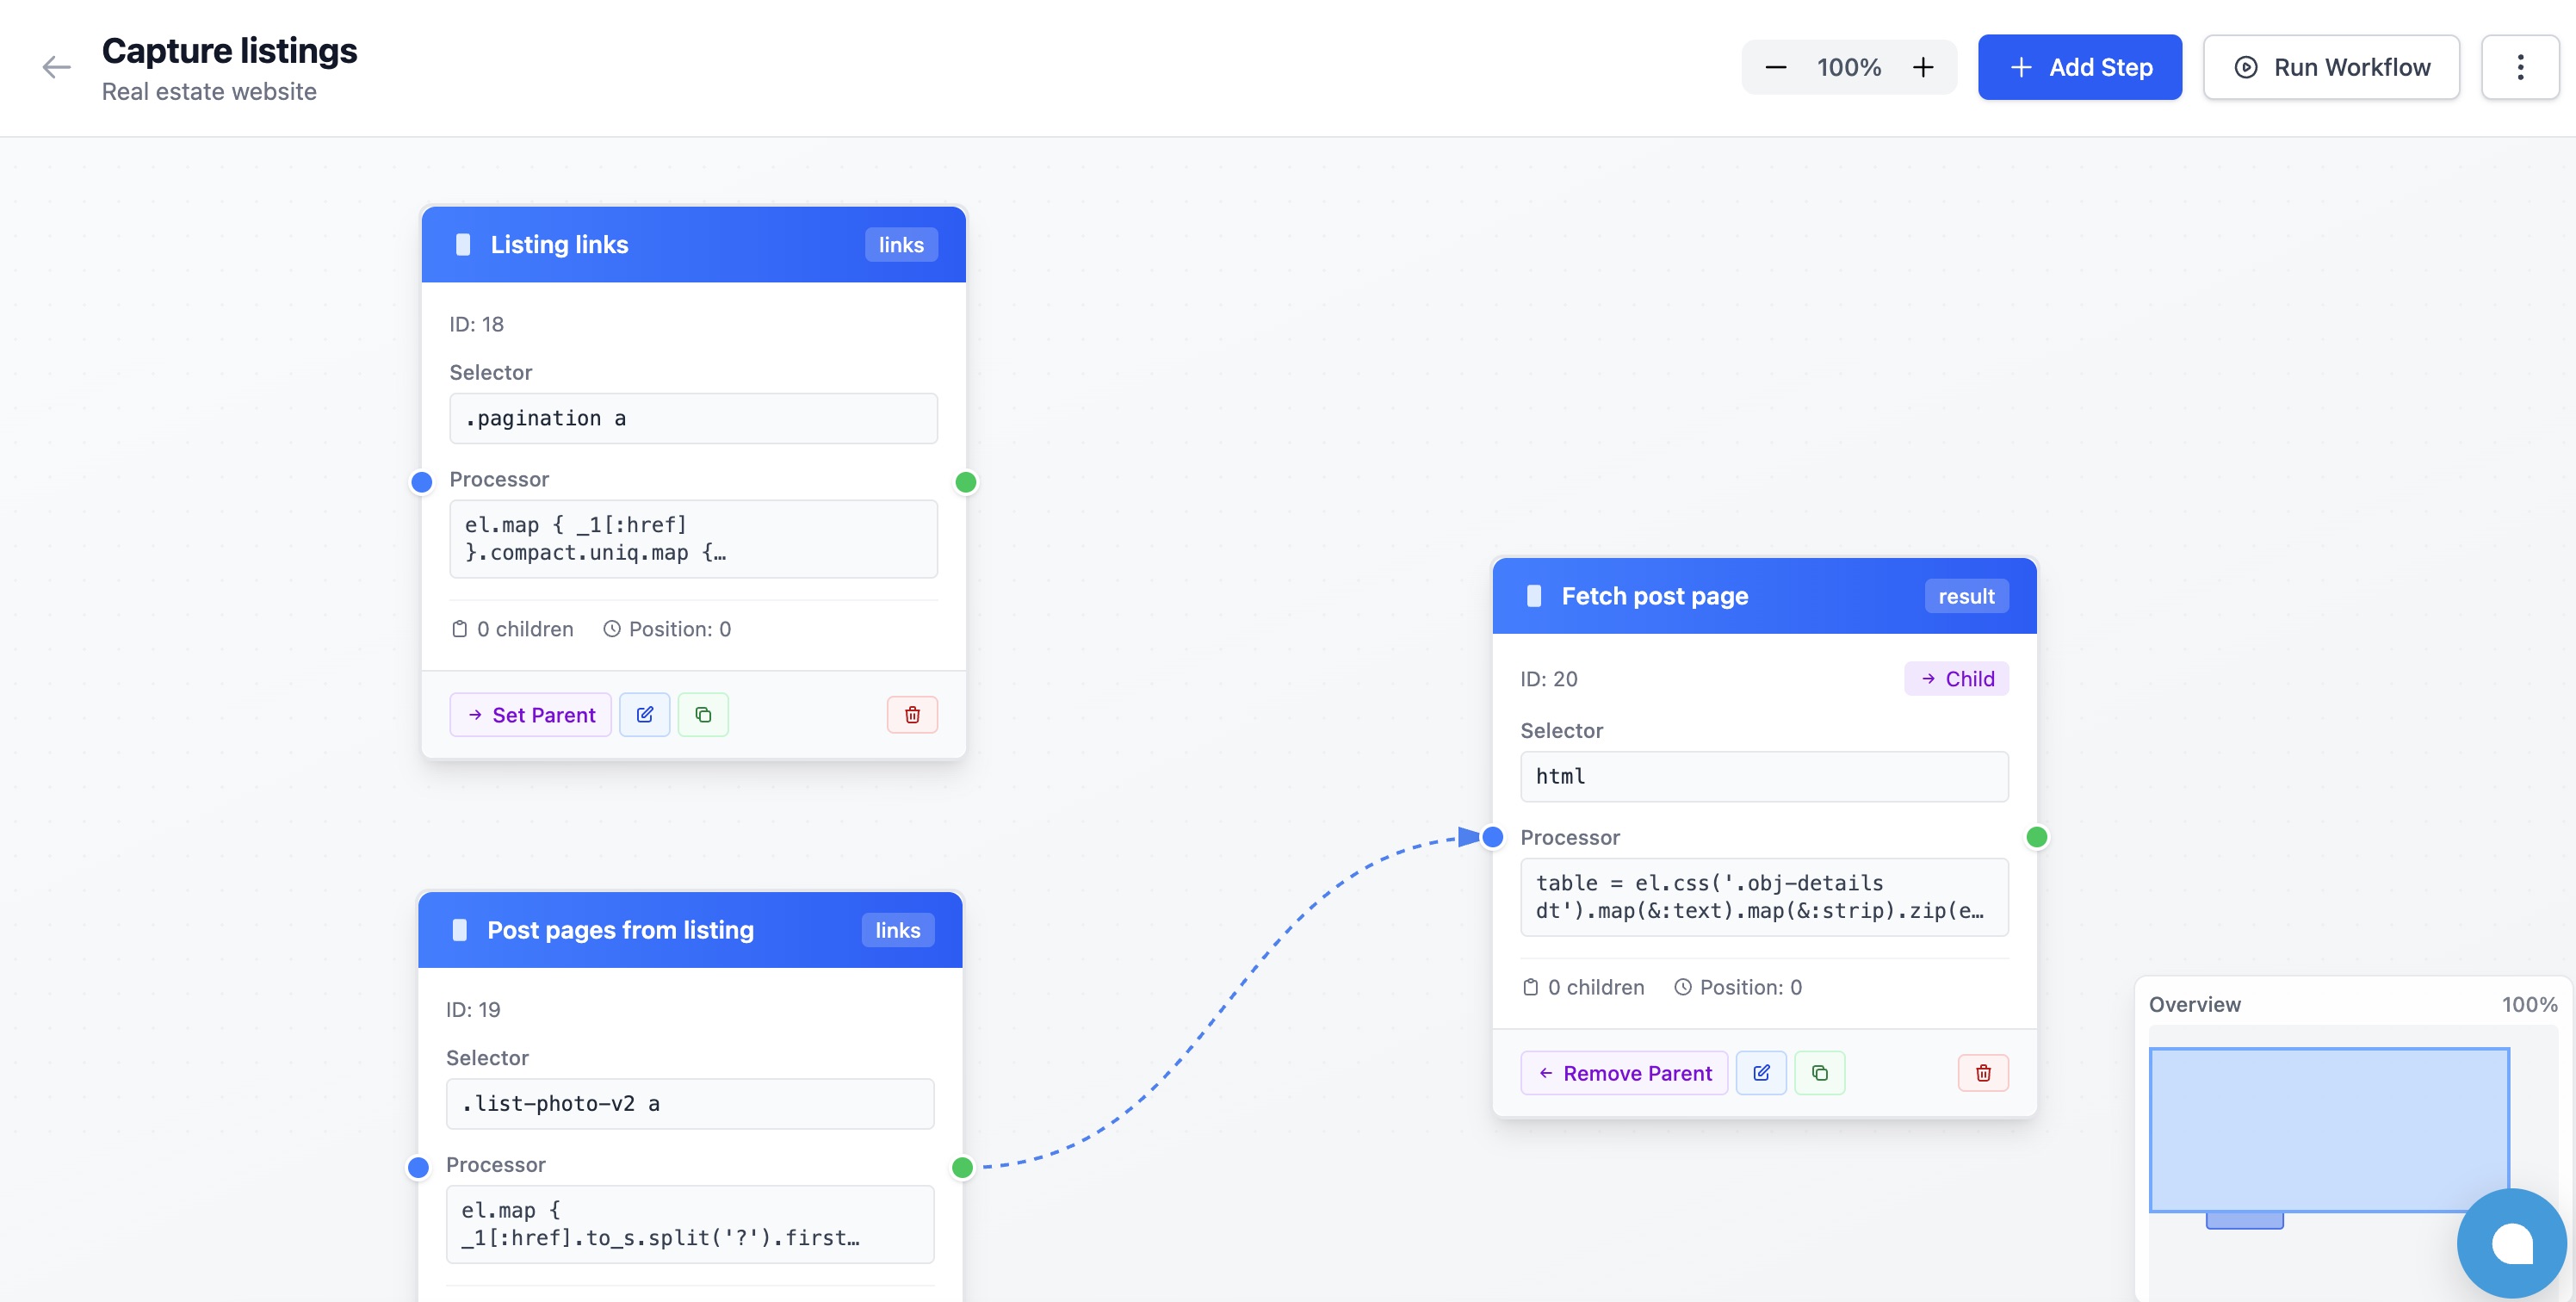Remove parent from Fetch post page
Screen dimensions: 2576x1302
1623,1072
